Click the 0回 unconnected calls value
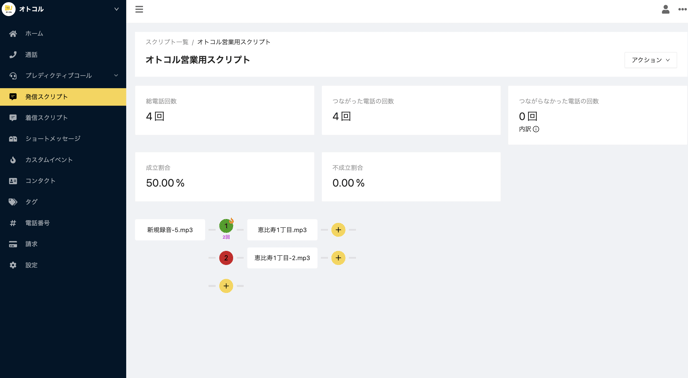Screen dimensions: 688x378 528,116
